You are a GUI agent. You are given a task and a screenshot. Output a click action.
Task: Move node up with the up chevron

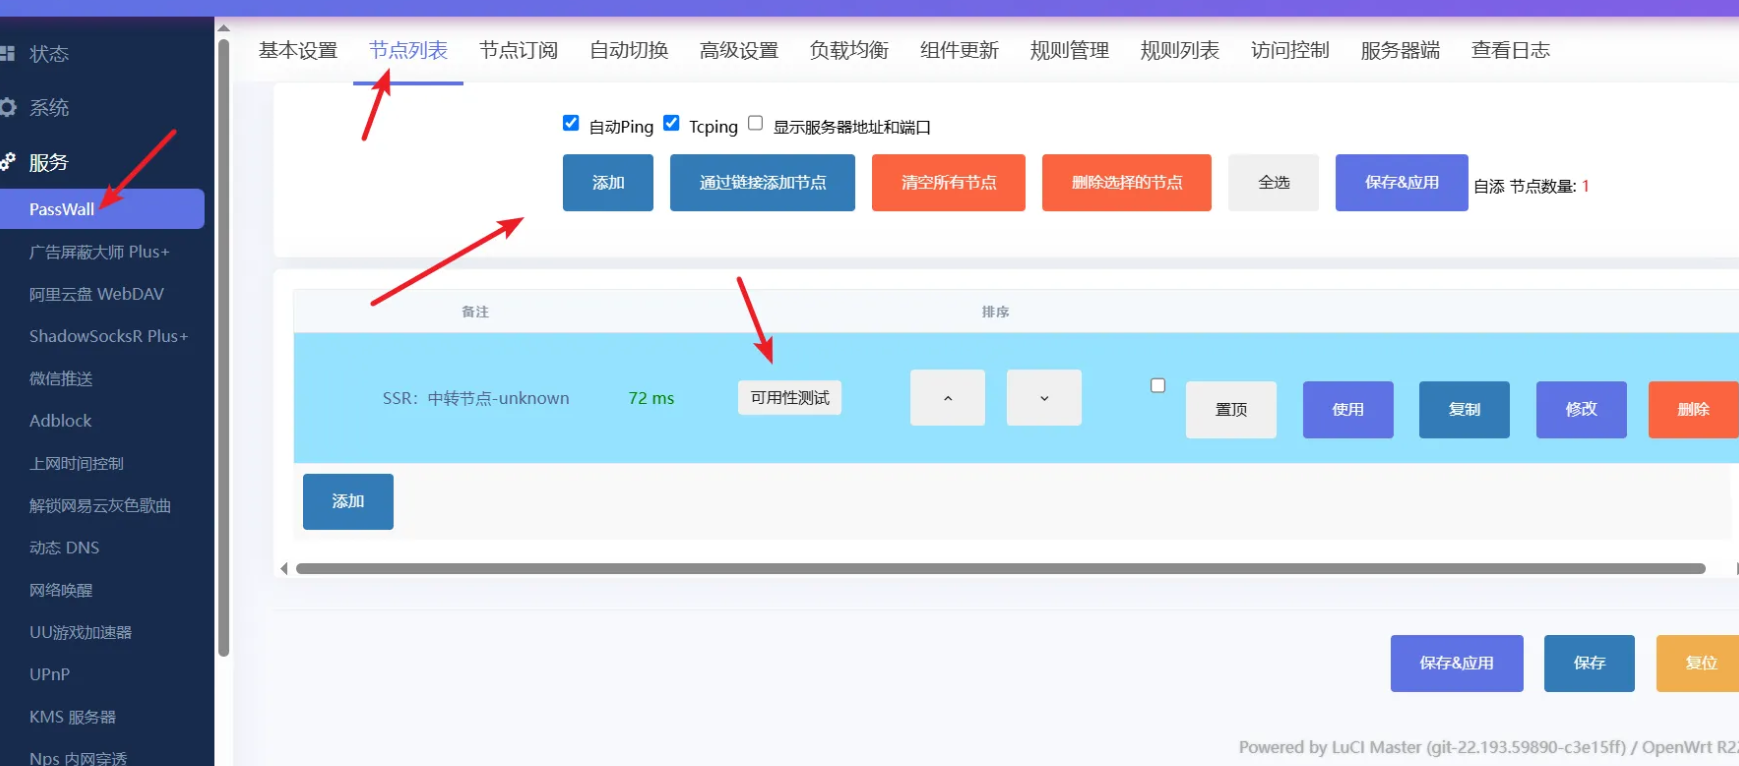(x=947, y=398)
